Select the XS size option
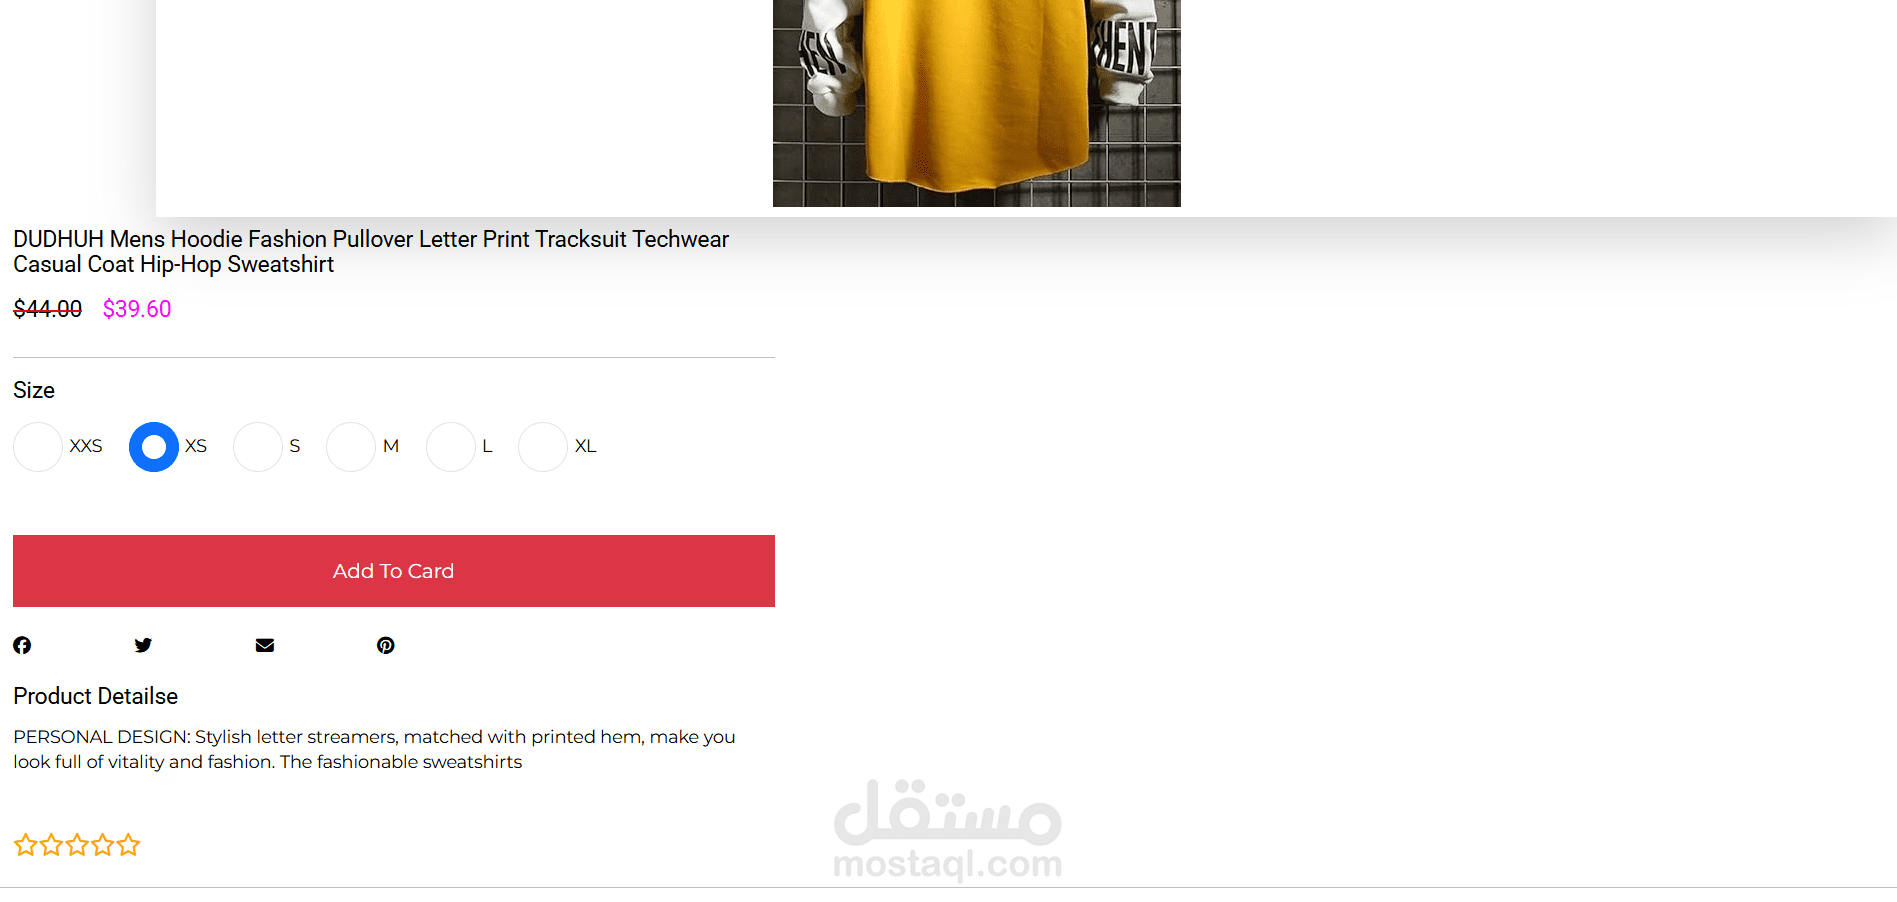 [154, 447]
